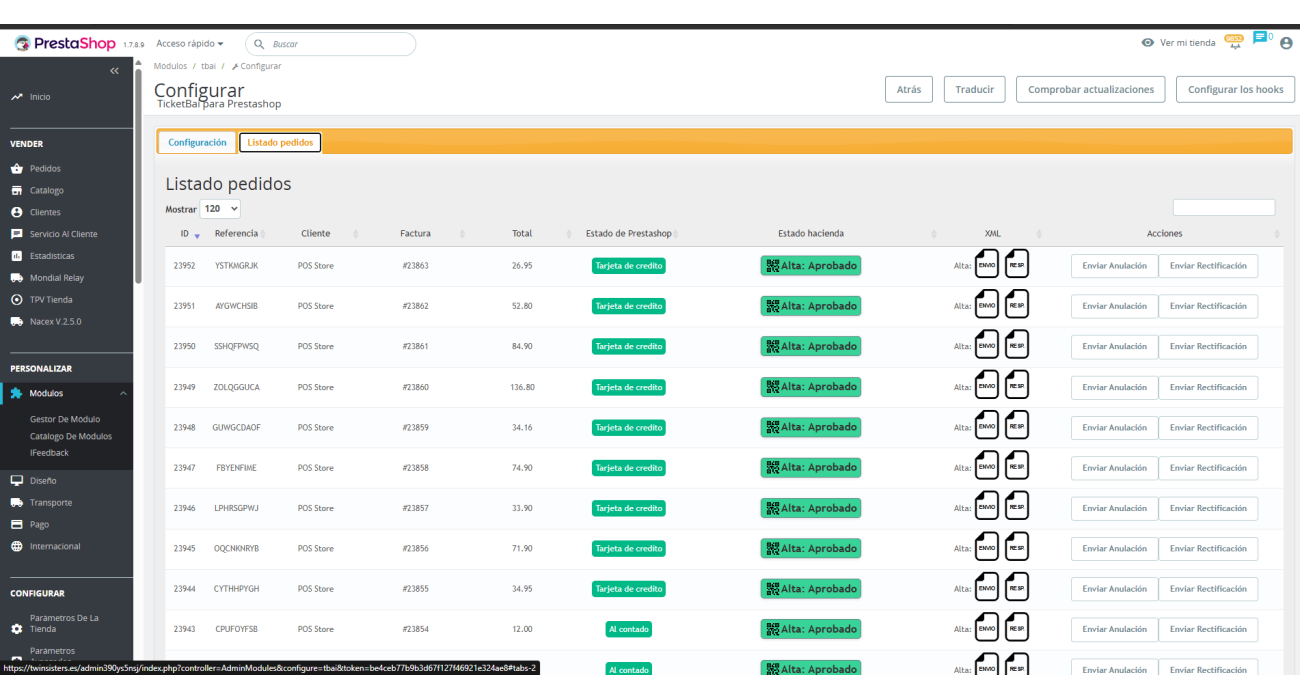Open the Mondial Relay sidebar item
The height and width of the screenshot is (700, 1300).
tap(57, 278)
